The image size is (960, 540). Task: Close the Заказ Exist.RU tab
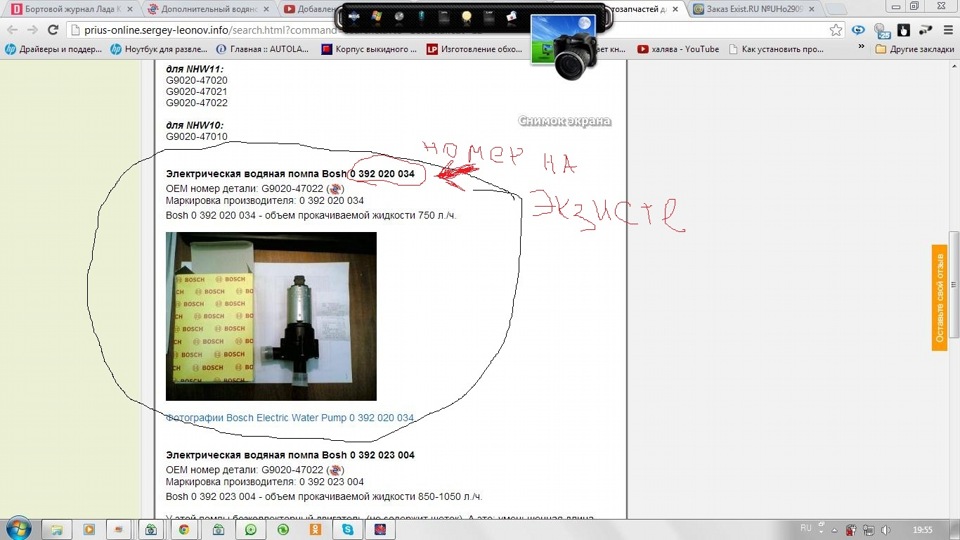(812, 9)
